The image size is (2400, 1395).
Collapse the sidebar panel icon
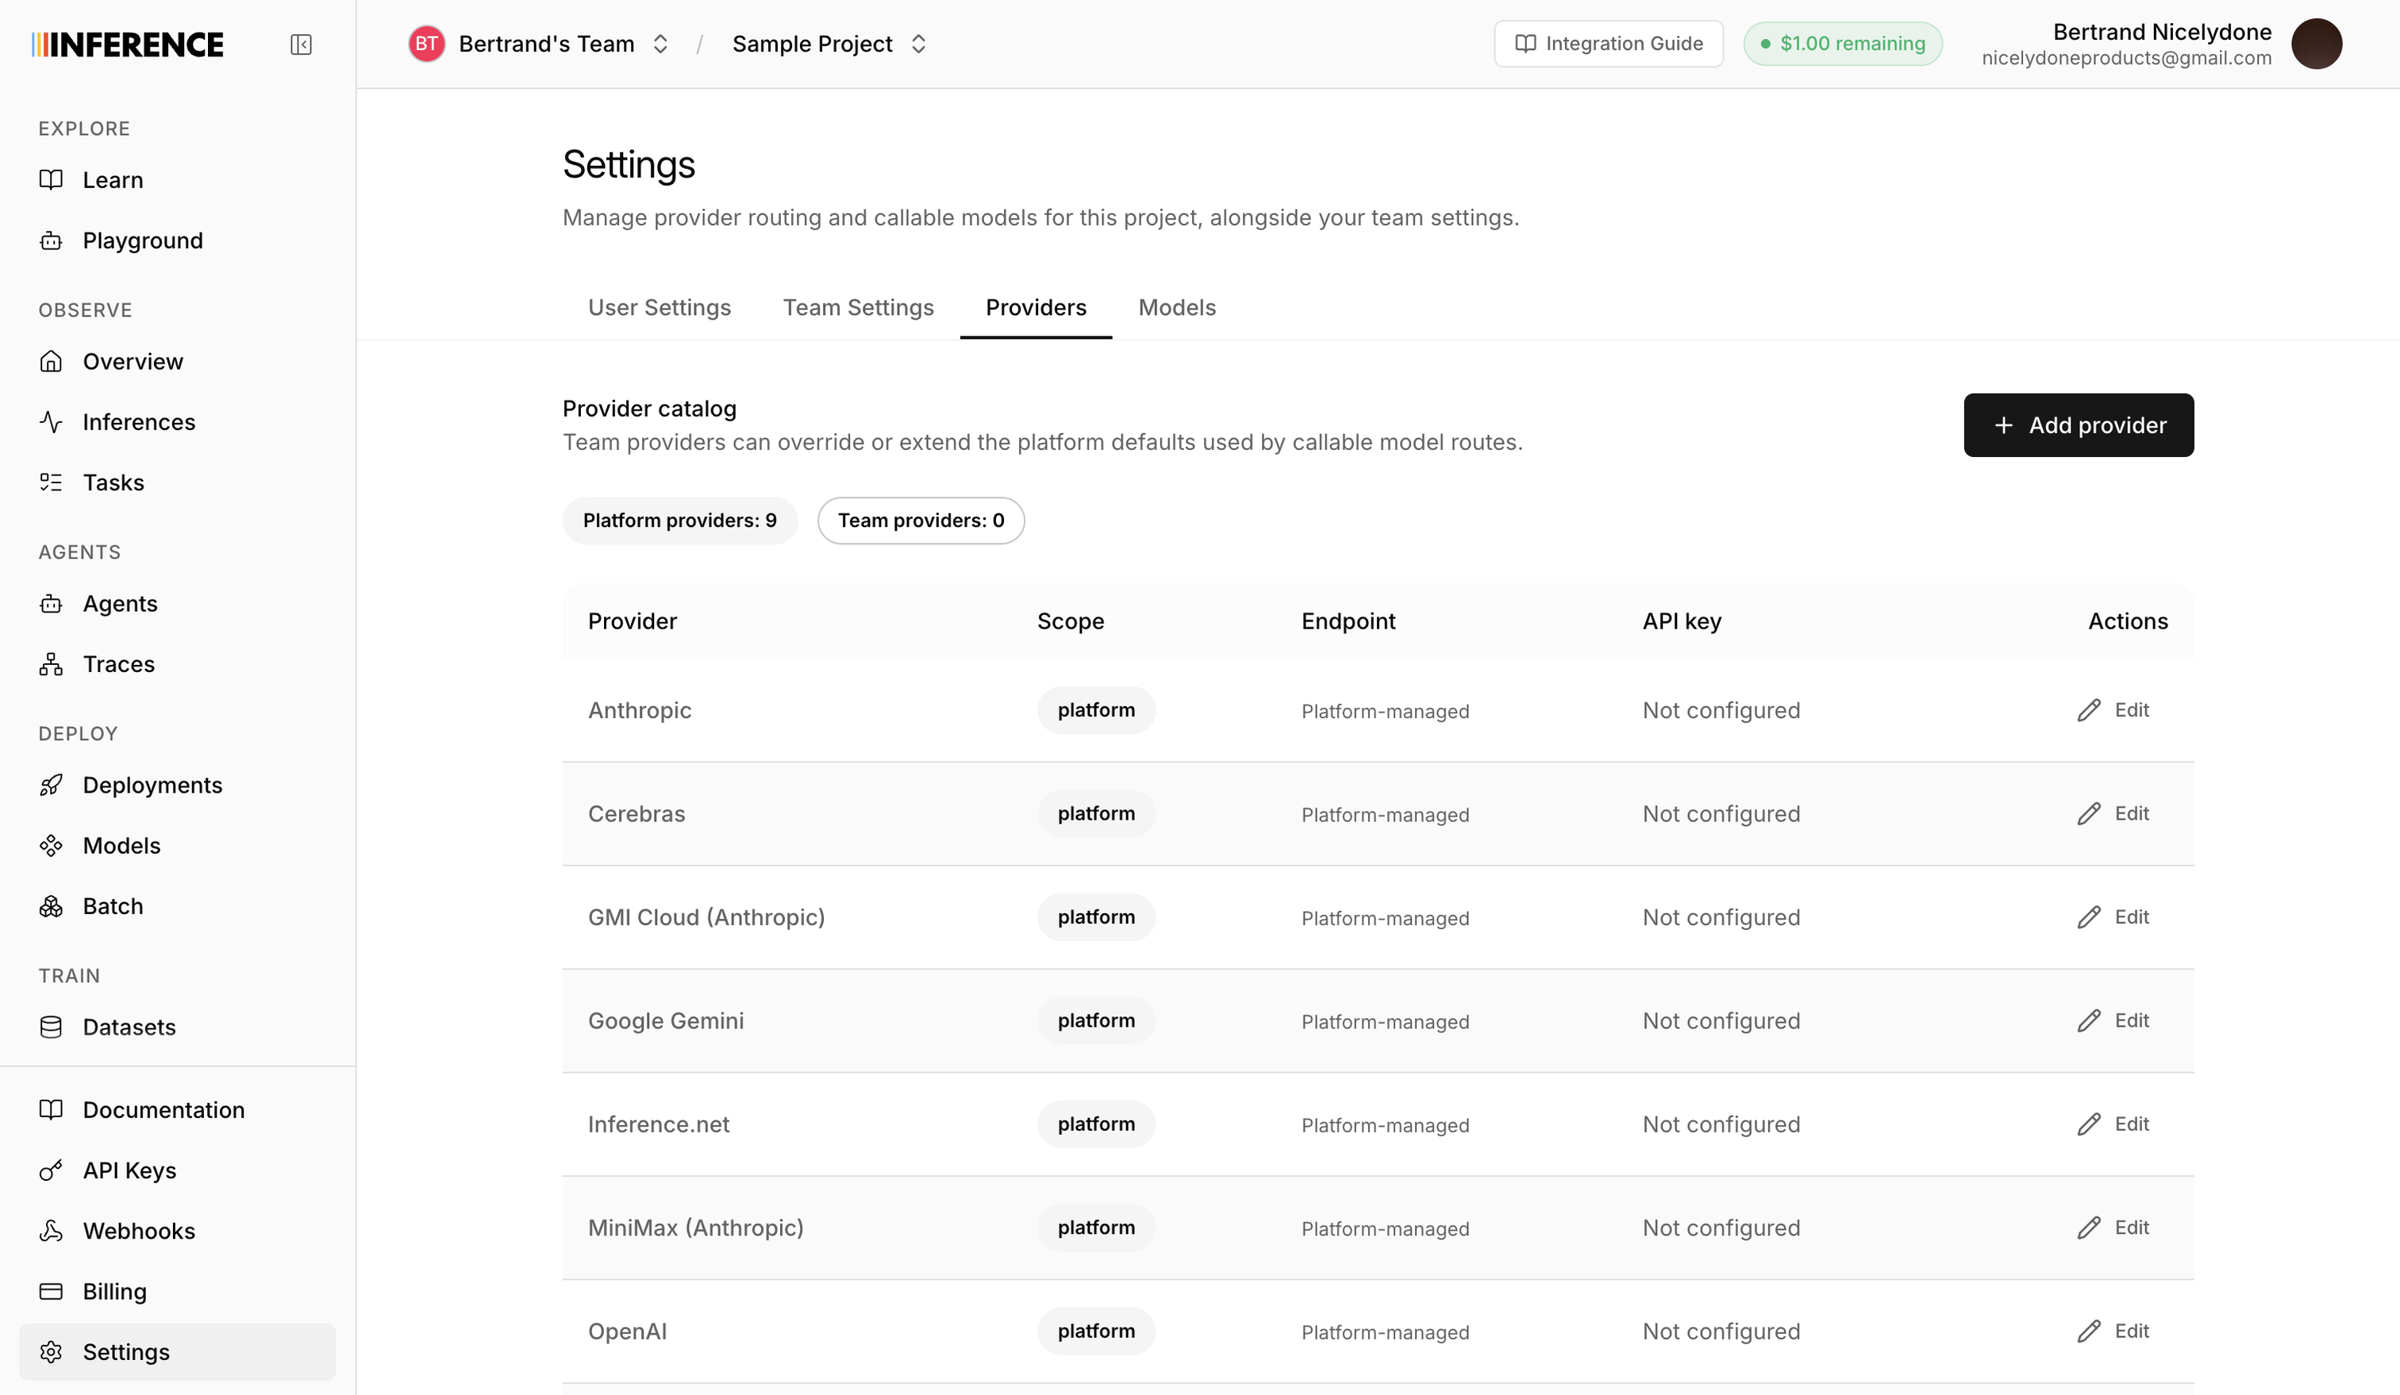point(301,44)
